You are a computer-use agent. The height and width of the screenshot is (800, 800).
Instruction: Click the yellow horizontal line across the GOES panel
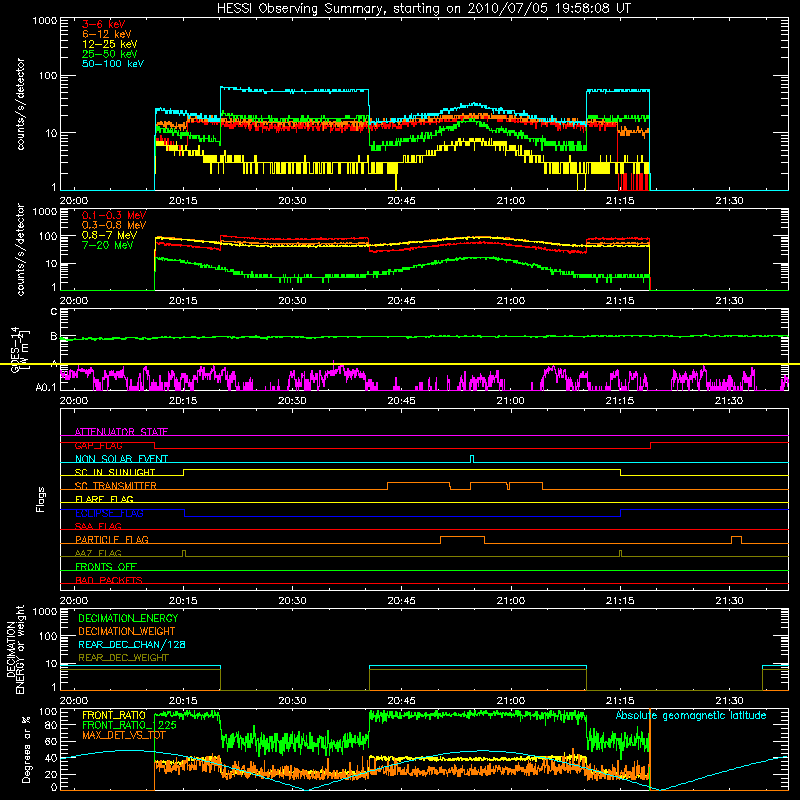(400, 364)
